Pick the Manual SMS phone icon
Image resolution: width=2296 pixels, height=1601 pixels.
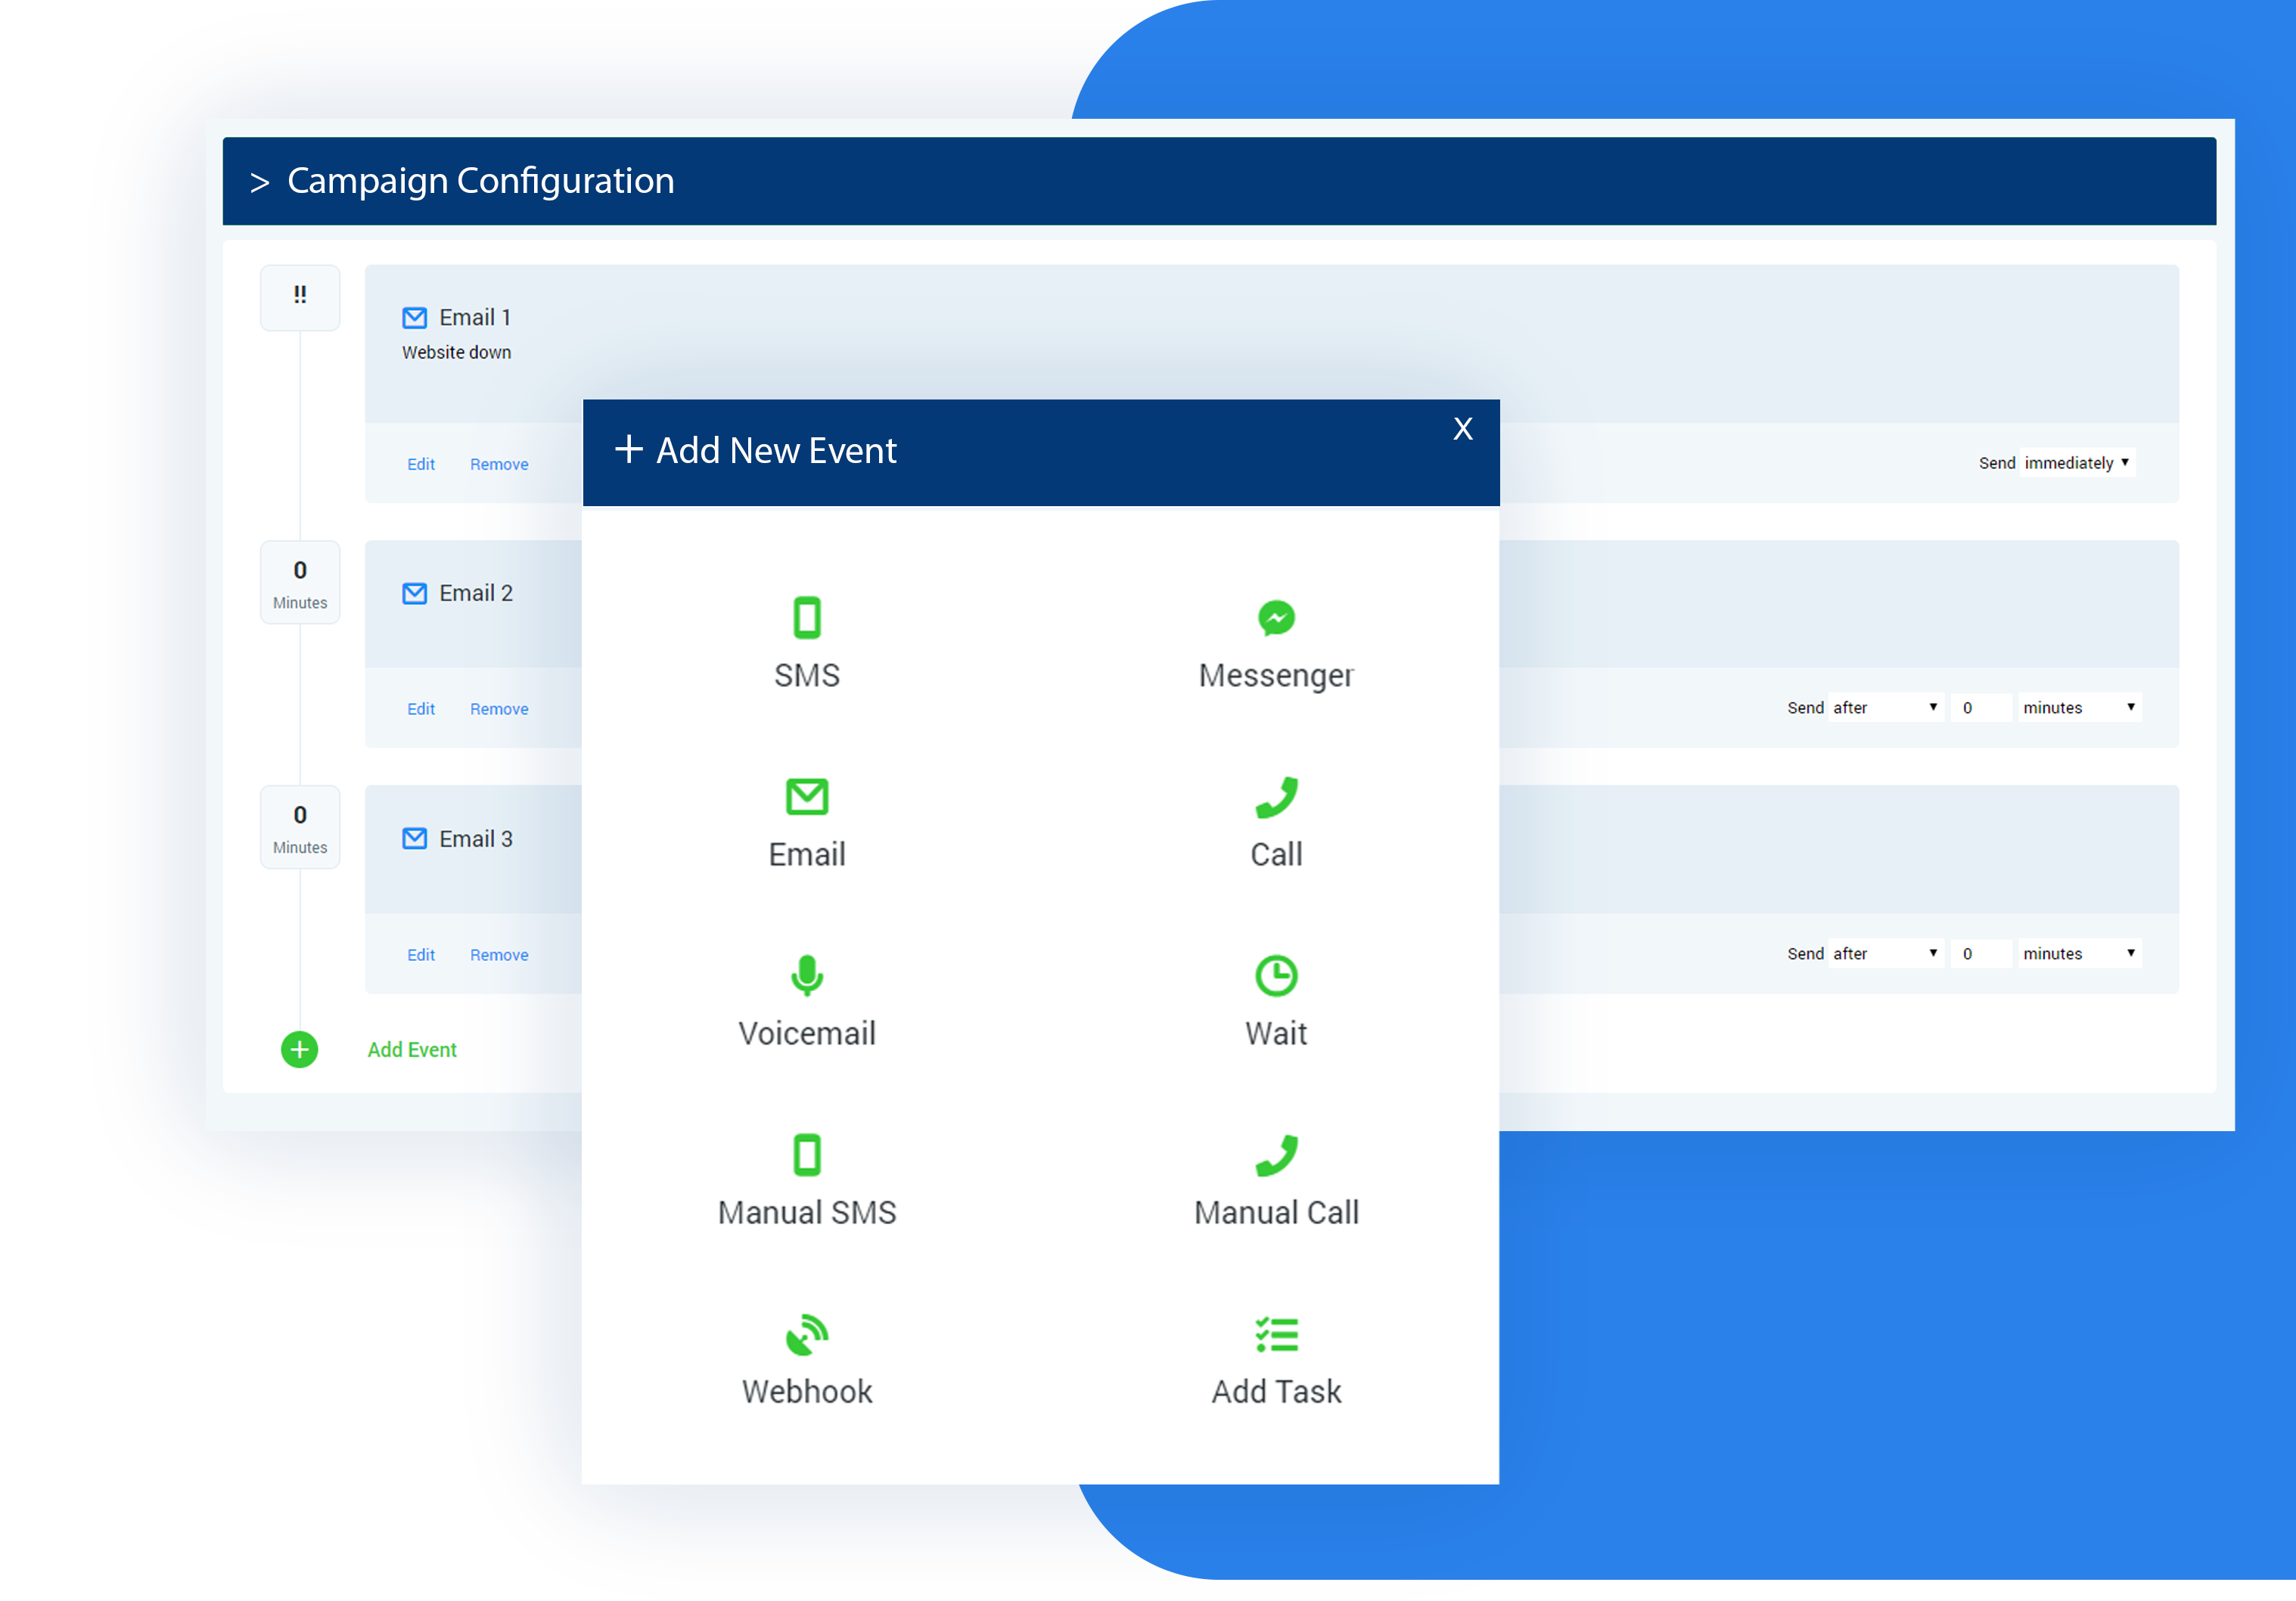806,1154
